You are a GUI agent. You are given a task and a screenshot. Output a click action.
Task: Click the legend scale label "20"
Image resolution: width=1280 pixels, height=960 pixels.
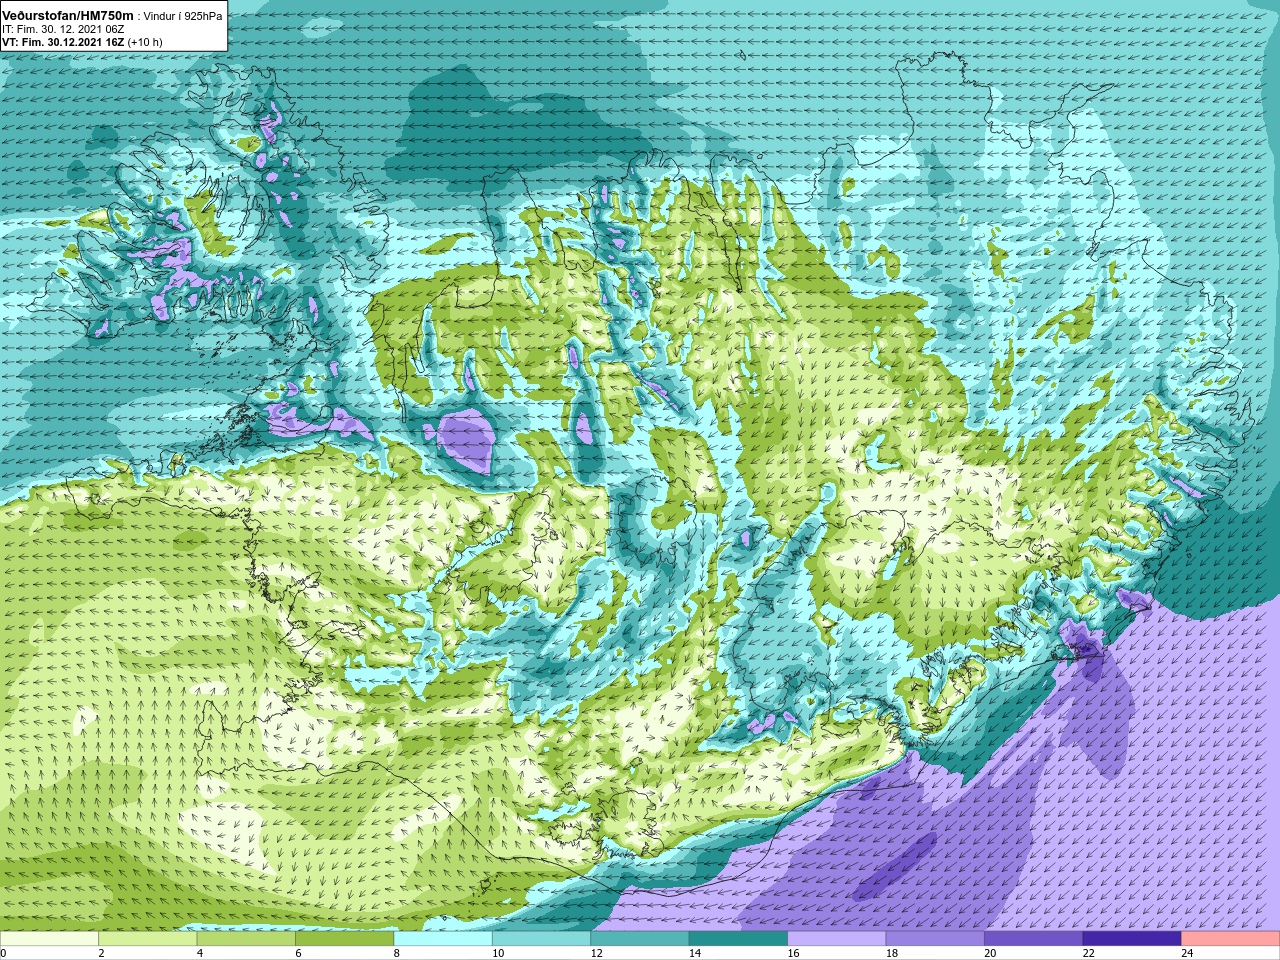[x=991, y=953]
